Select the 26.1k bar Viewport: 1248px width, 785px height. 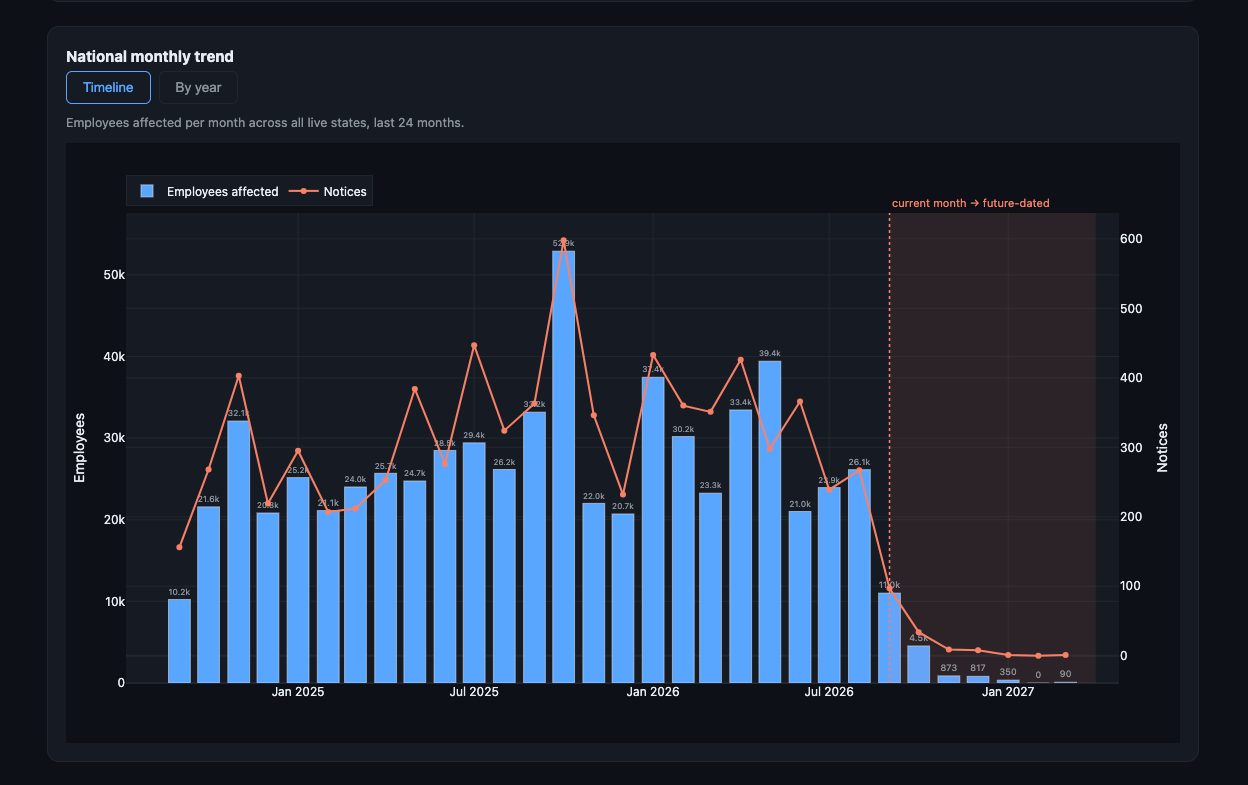859,576
